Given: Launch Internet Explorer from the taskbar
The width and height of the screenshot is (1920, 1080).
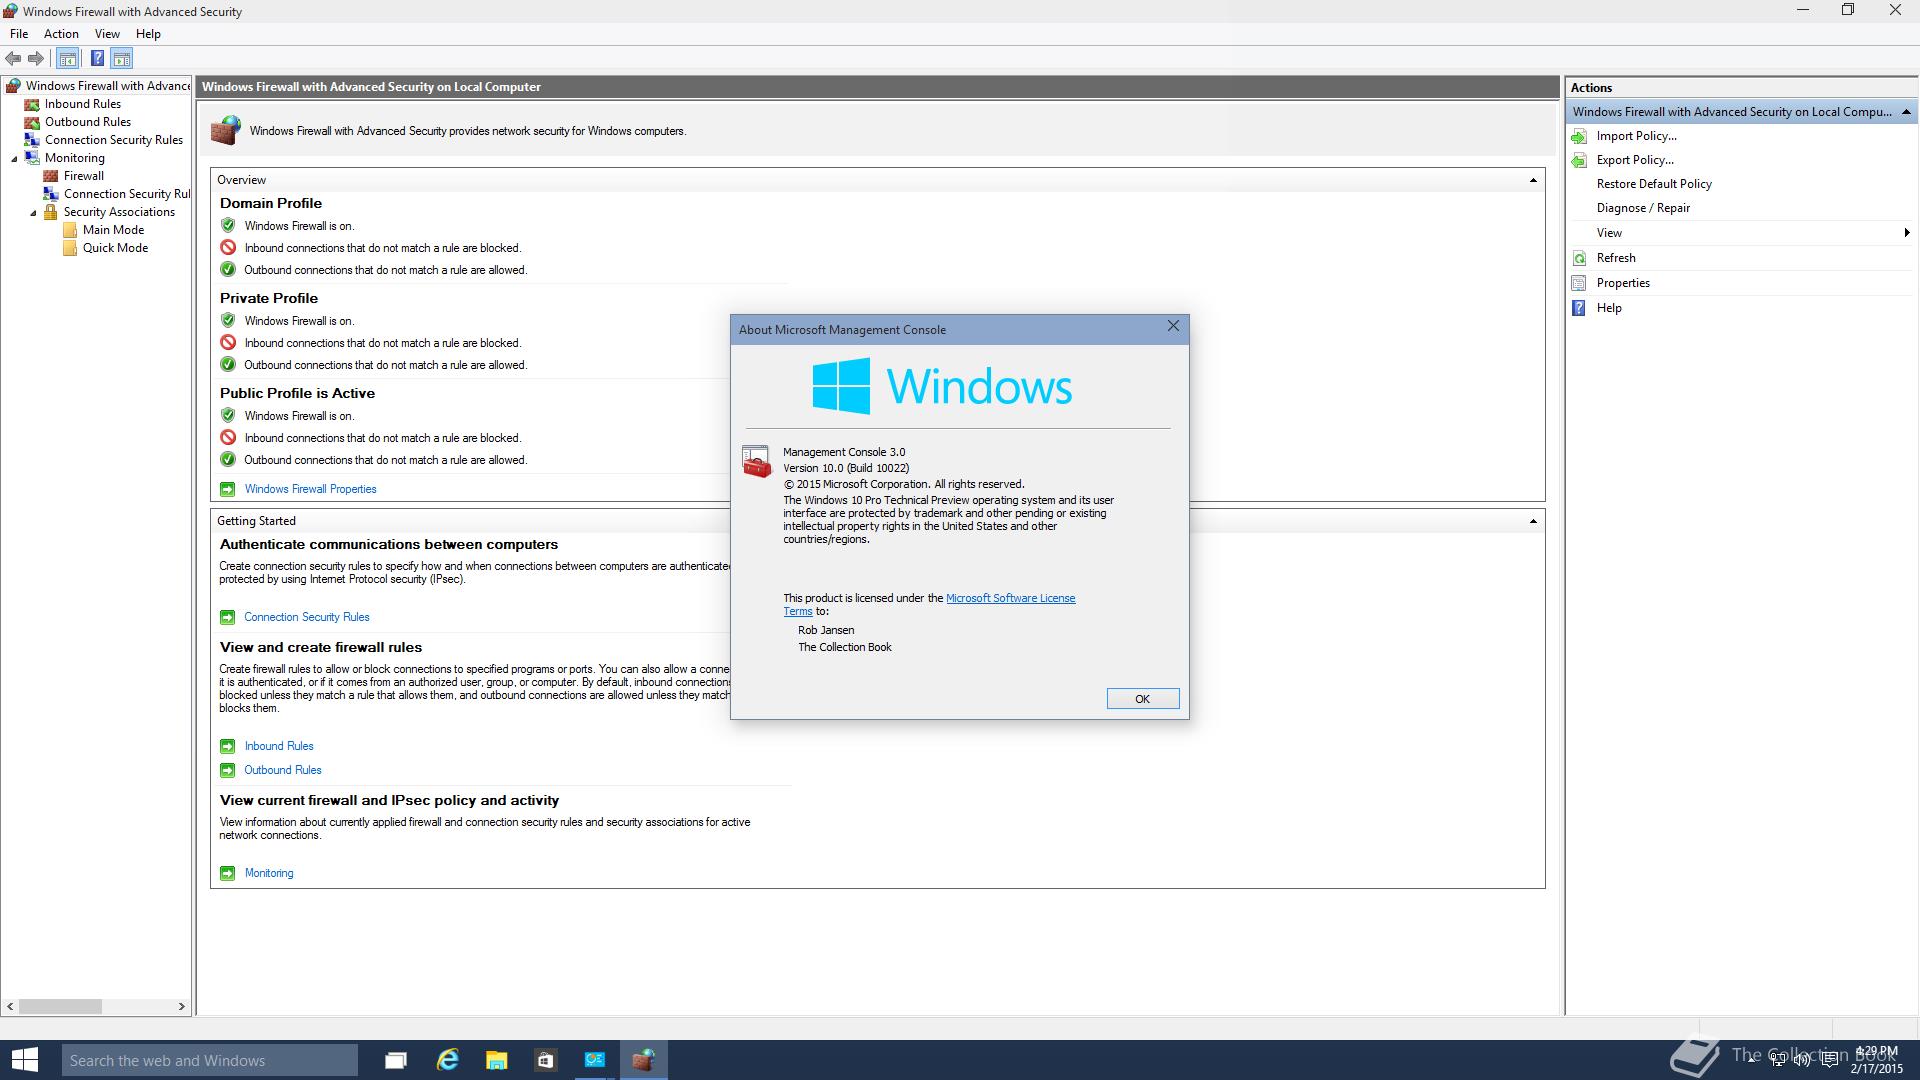Looking at the screenshot, I should (447, 1060).
